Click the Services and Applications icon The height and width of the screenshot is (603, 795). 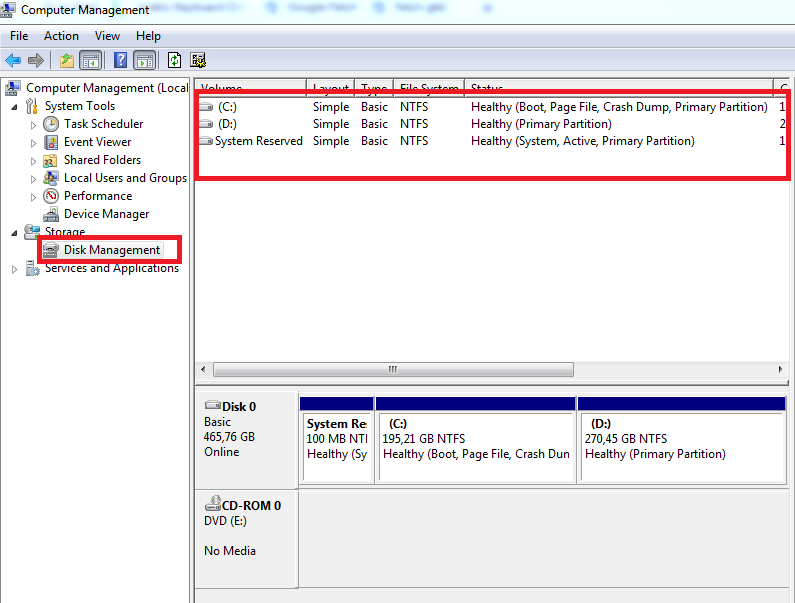pos(32,268)
